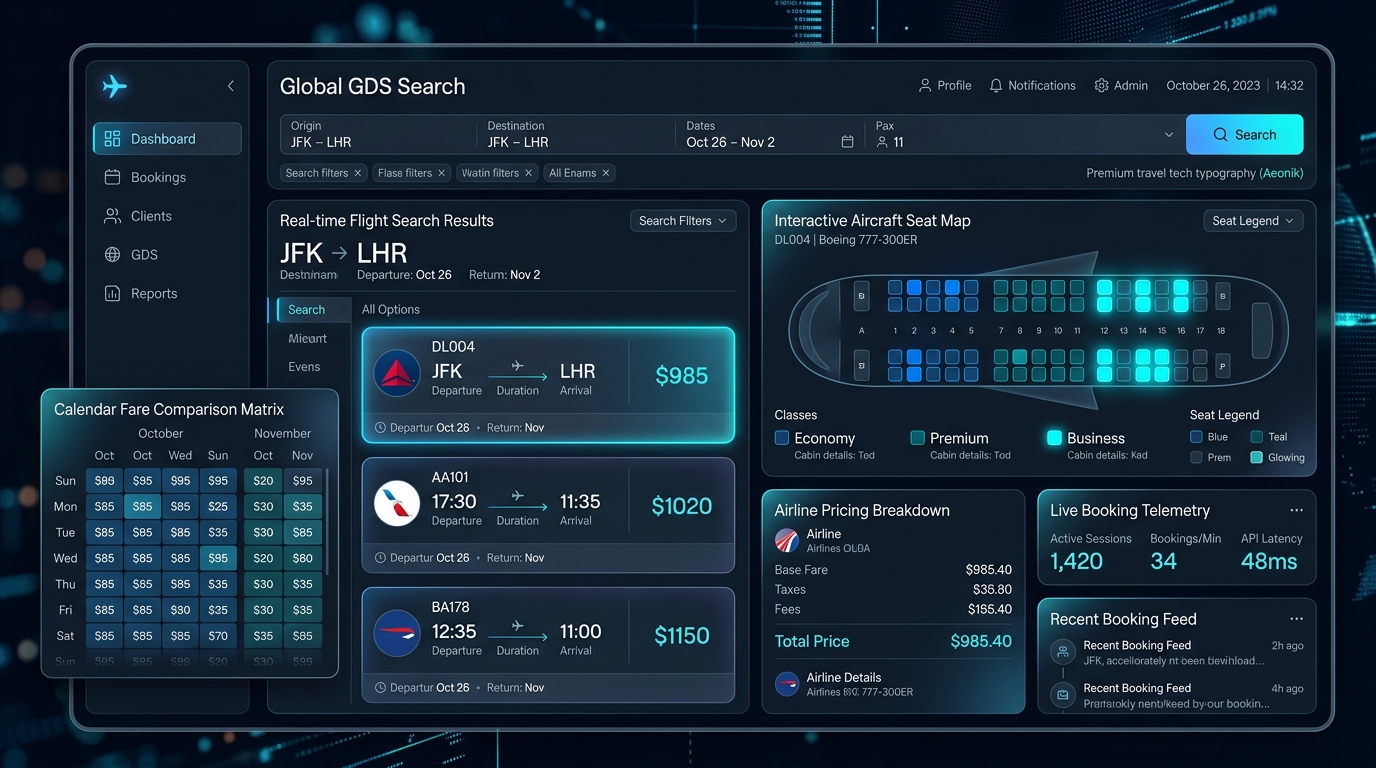Click the airplane logo in the sidebar
The height and width of the screenshot is (768, 1376).
pyautogui.click(x=115, y=86)
